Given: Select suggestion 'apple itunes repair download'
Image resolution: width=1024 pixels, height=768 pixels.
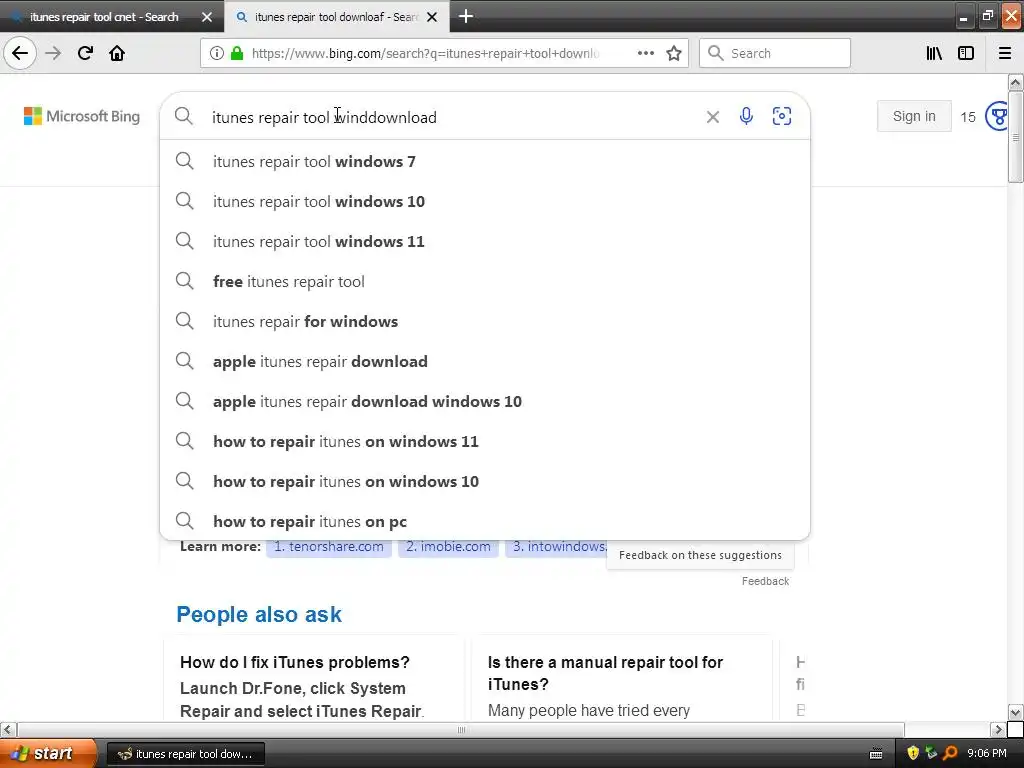Looking at the screenshot, I should [x=485, y=361].
